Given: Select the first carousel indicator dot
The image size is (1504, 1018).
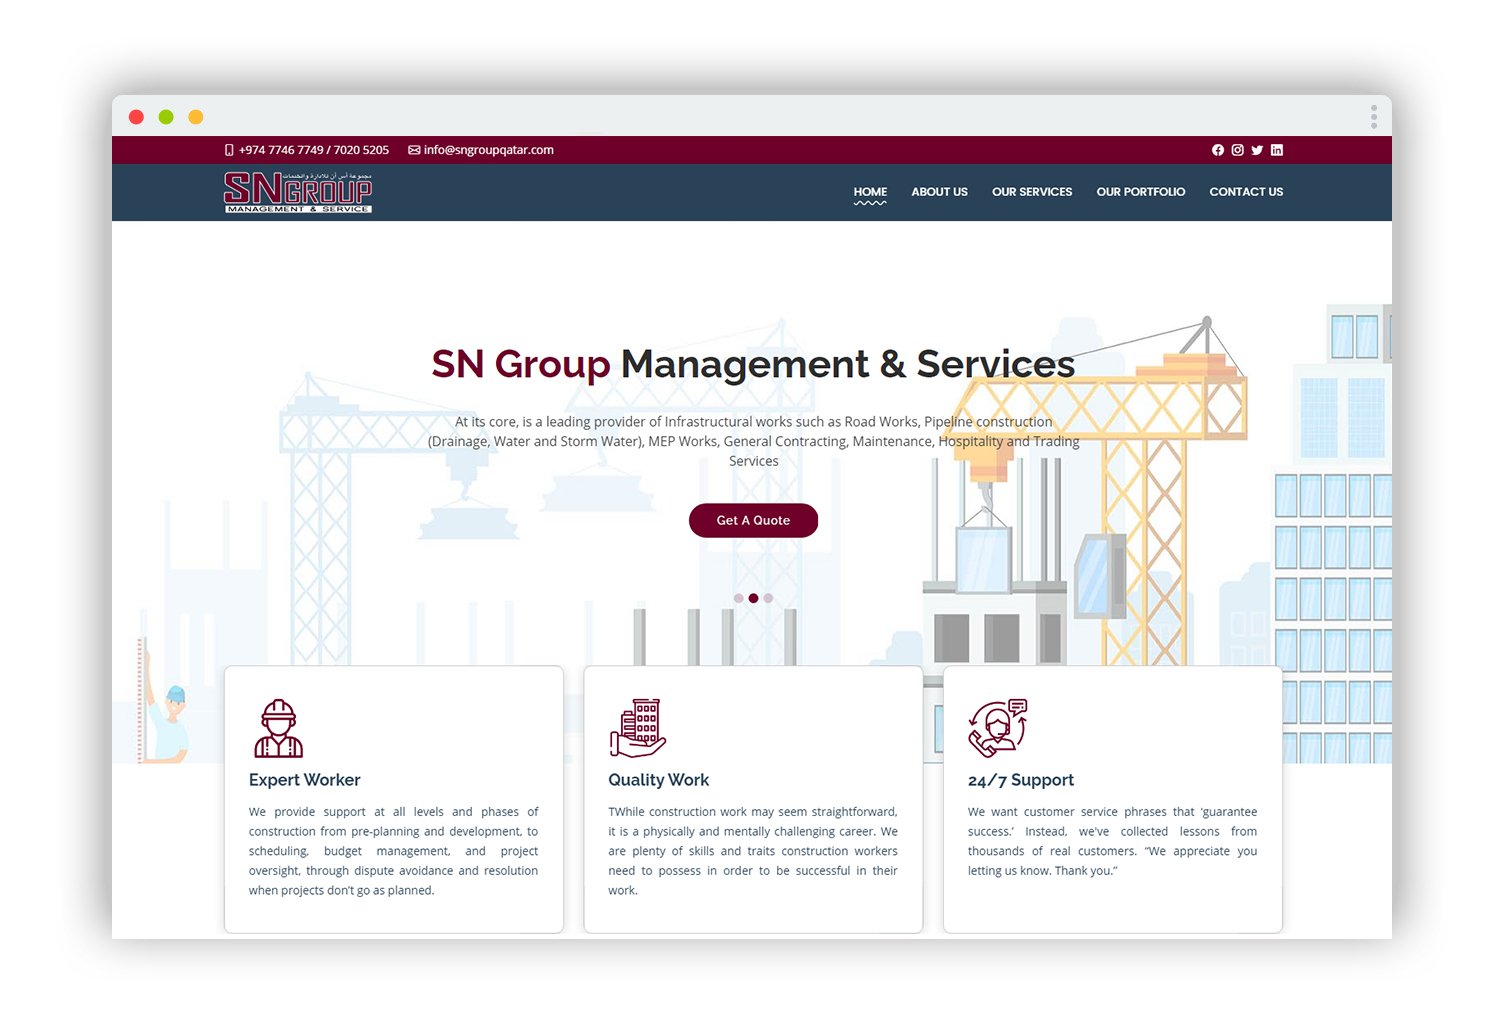Looking at the screenshot, I should click(x=739, y=597).
